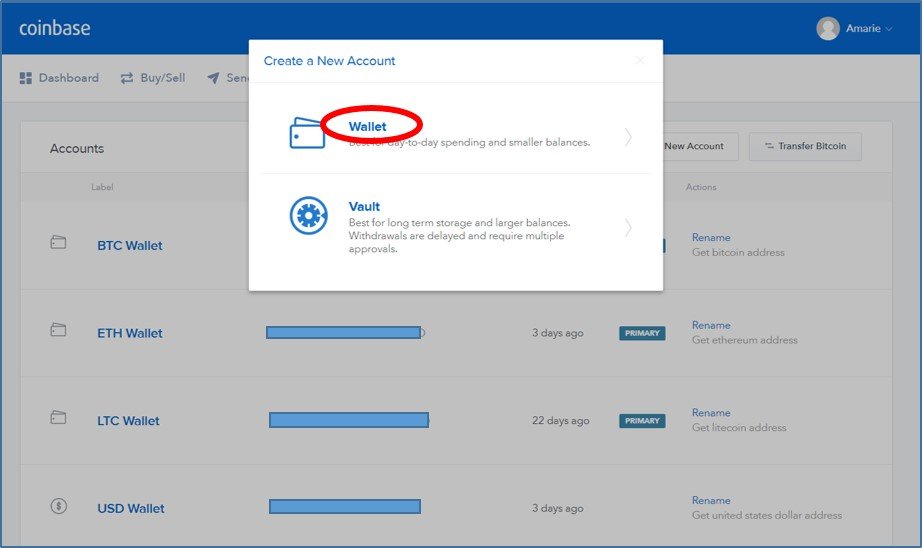Click the USD Wallet dollar icon
922x548 pixels.
(x=59, y=506)
